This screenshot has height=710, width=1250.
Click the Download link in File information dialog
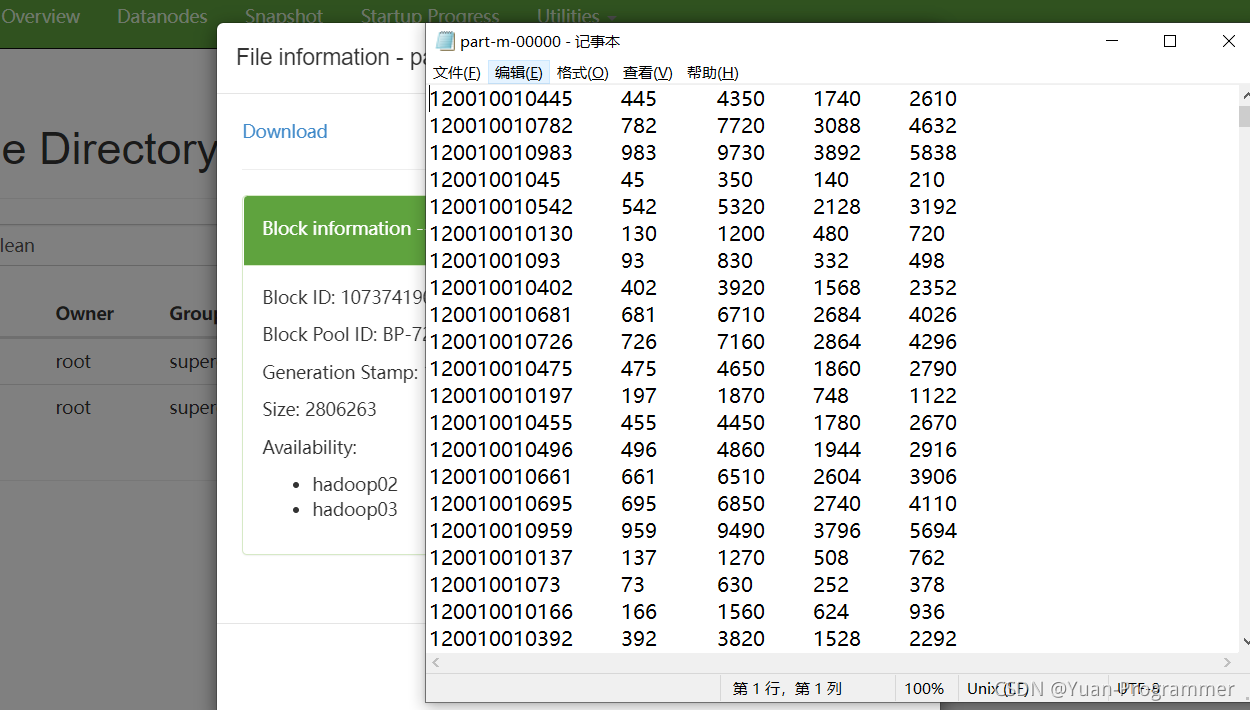284,131
